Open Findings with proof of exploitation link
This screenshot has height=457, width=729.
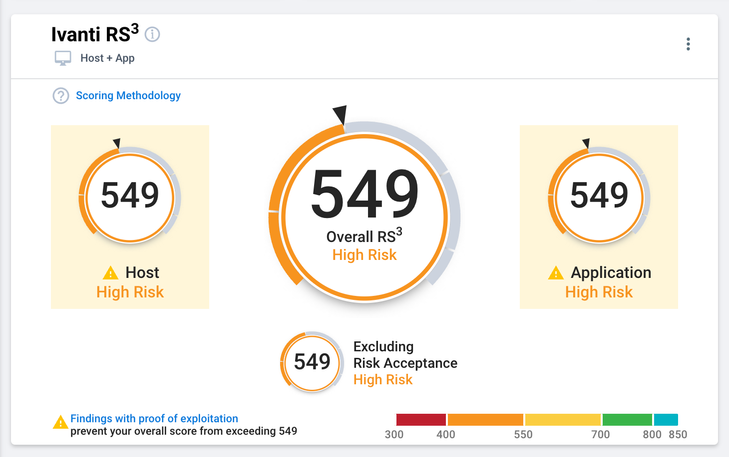coord(154,418)
